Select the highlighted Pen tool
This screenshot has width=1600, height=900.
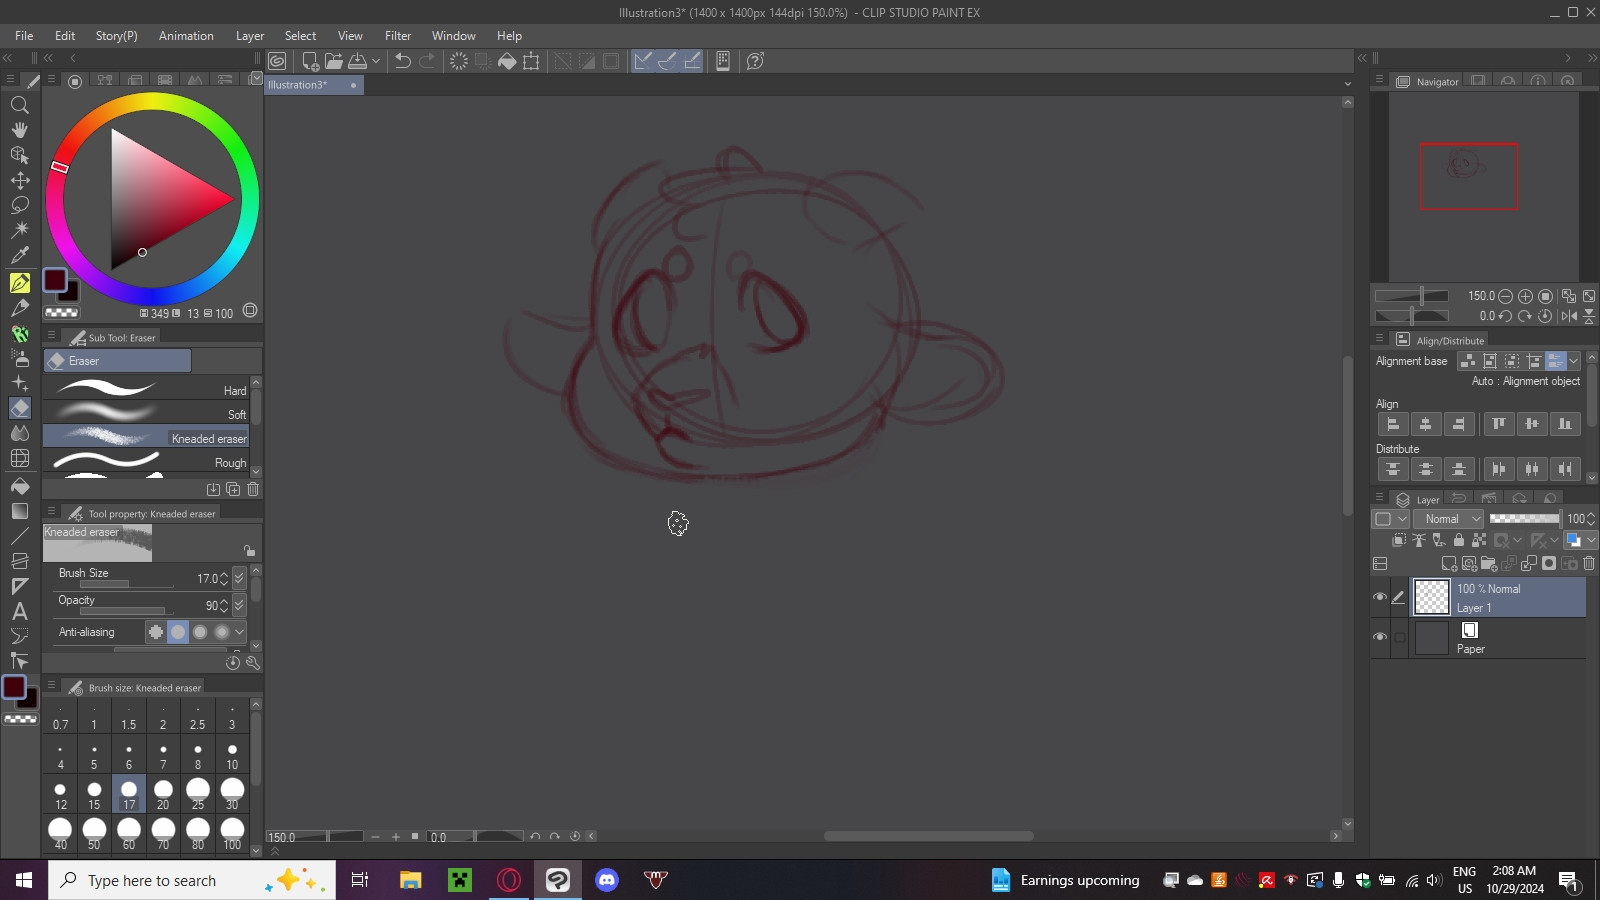pyautogui.click(x=19, y=283)
